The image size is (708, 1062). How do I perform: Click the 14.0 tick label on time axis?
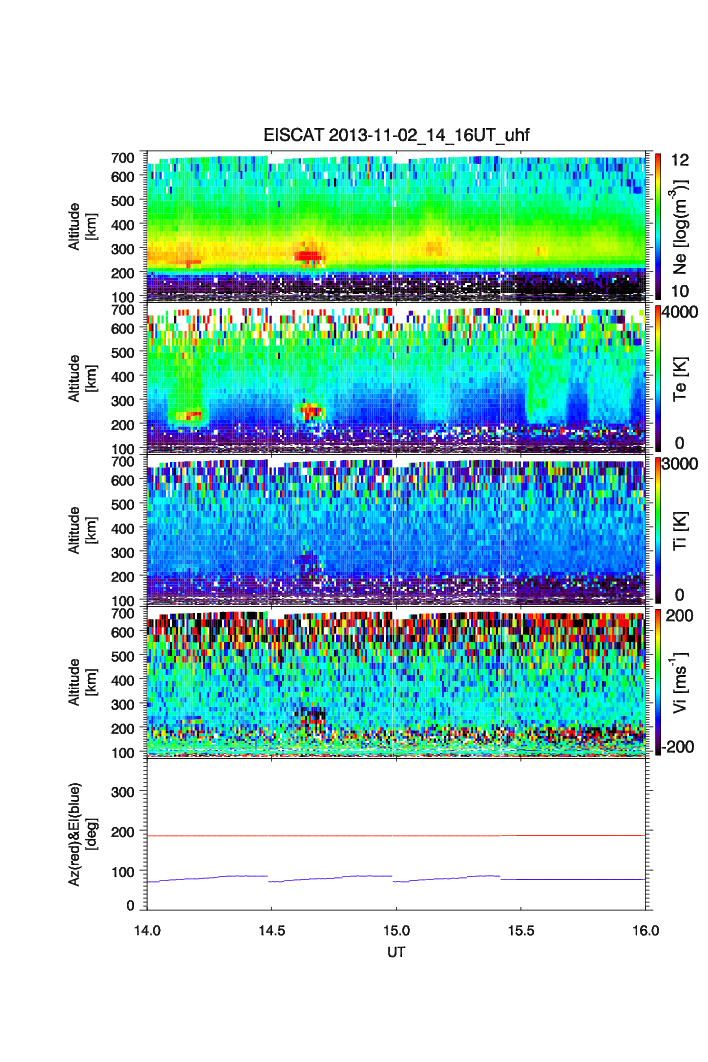(148, 931)
